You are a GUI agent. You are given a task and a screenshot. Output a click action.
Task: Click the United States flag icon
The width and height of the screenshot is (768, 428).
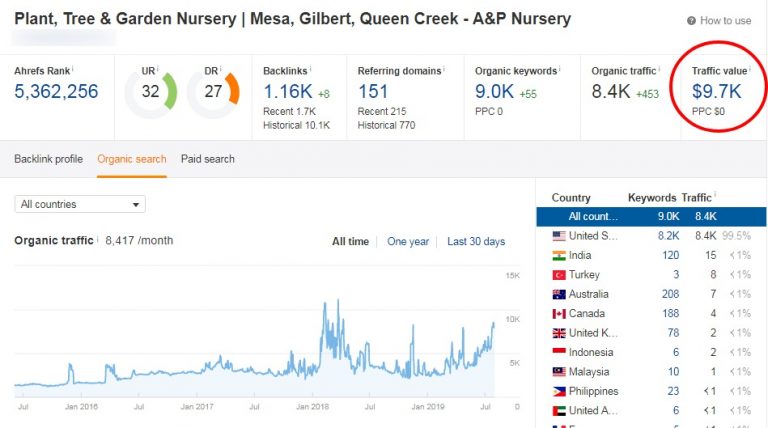coord(559,236)
